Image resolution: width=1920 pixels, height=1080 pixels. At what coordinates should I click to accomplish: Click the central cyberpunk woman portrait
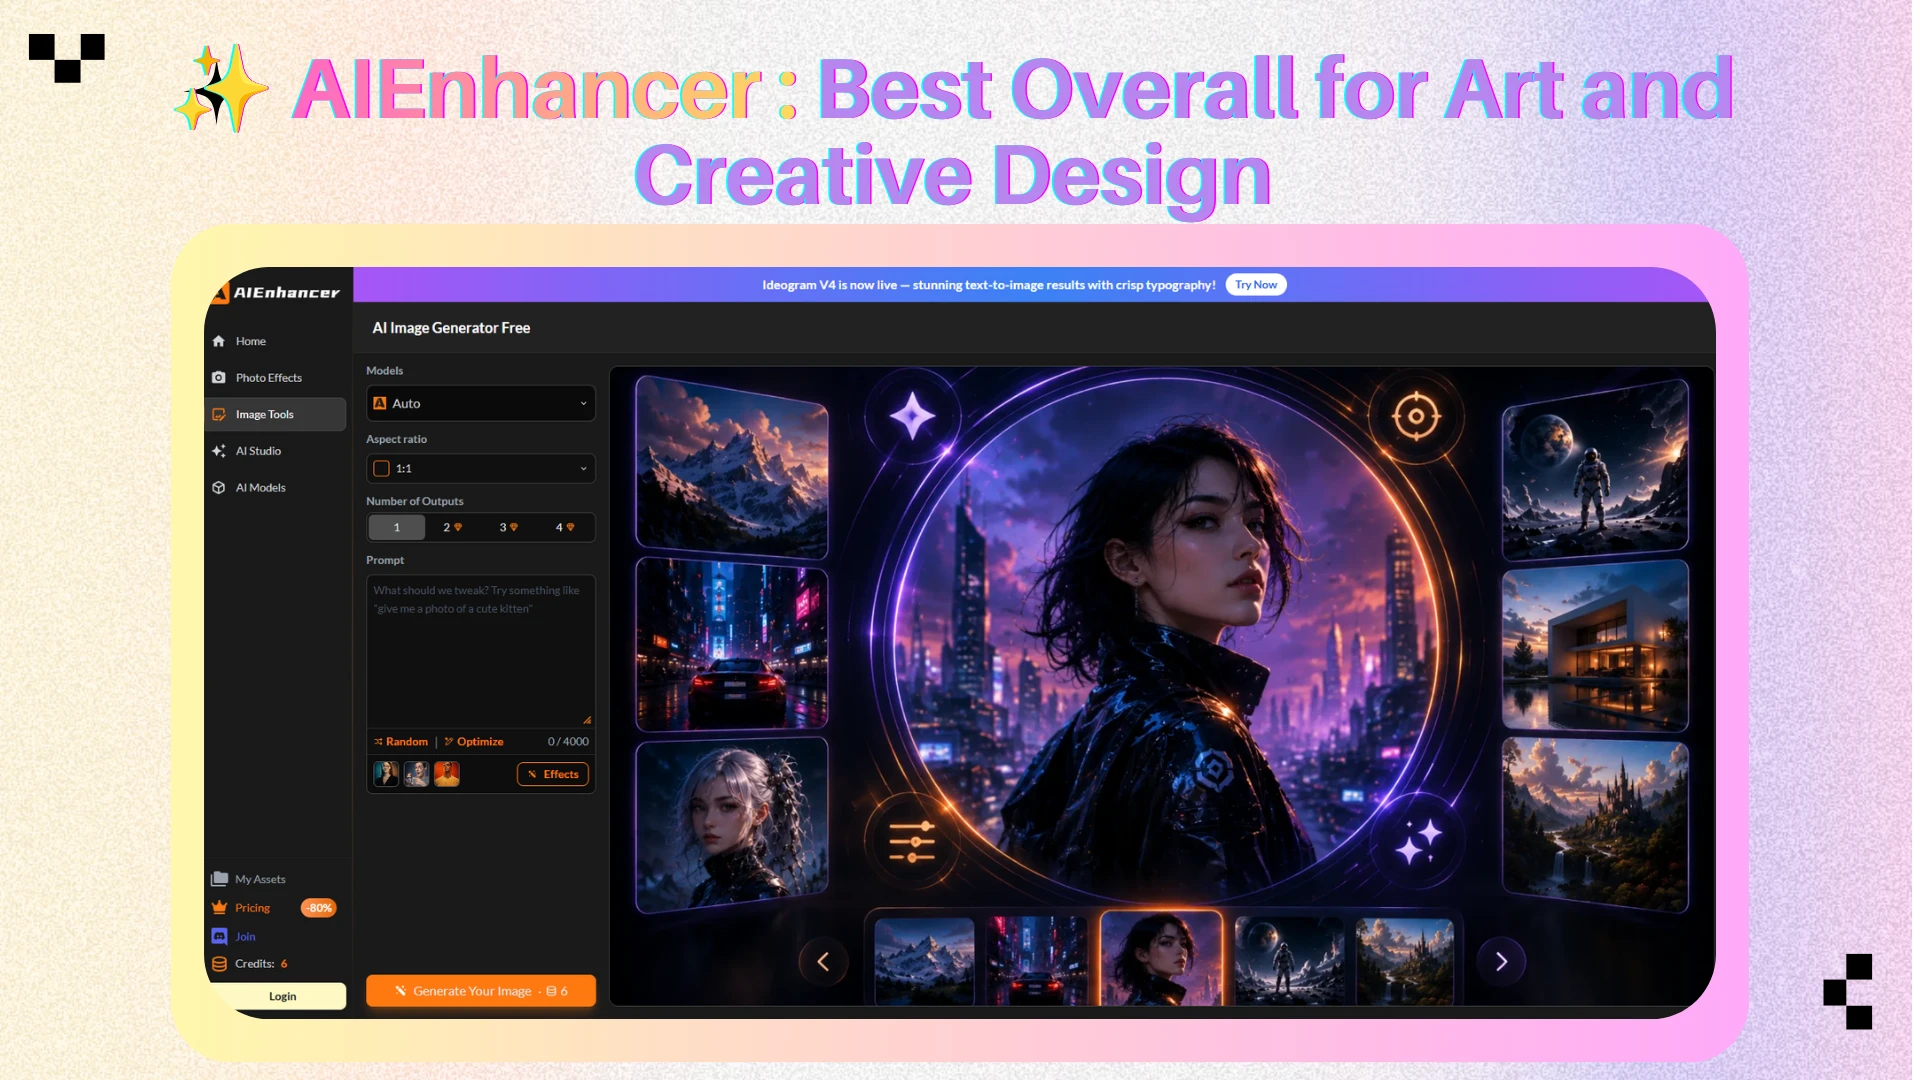pos(1165,640)
